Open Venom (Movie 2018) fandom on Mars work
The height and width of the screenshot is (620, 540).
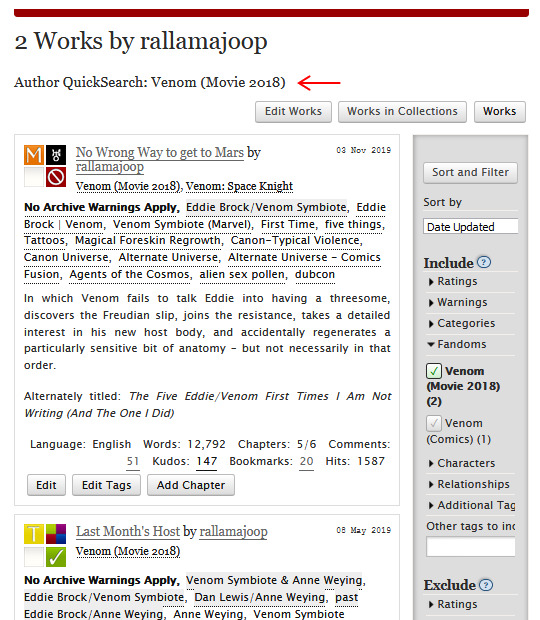pyautogui.click(x=128, y=186)
